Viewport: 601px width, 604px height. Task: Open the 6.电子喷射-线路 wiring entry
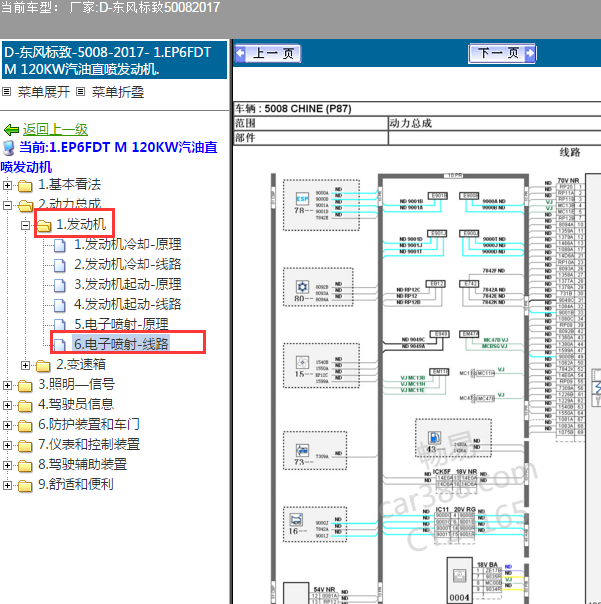point(121,344)
